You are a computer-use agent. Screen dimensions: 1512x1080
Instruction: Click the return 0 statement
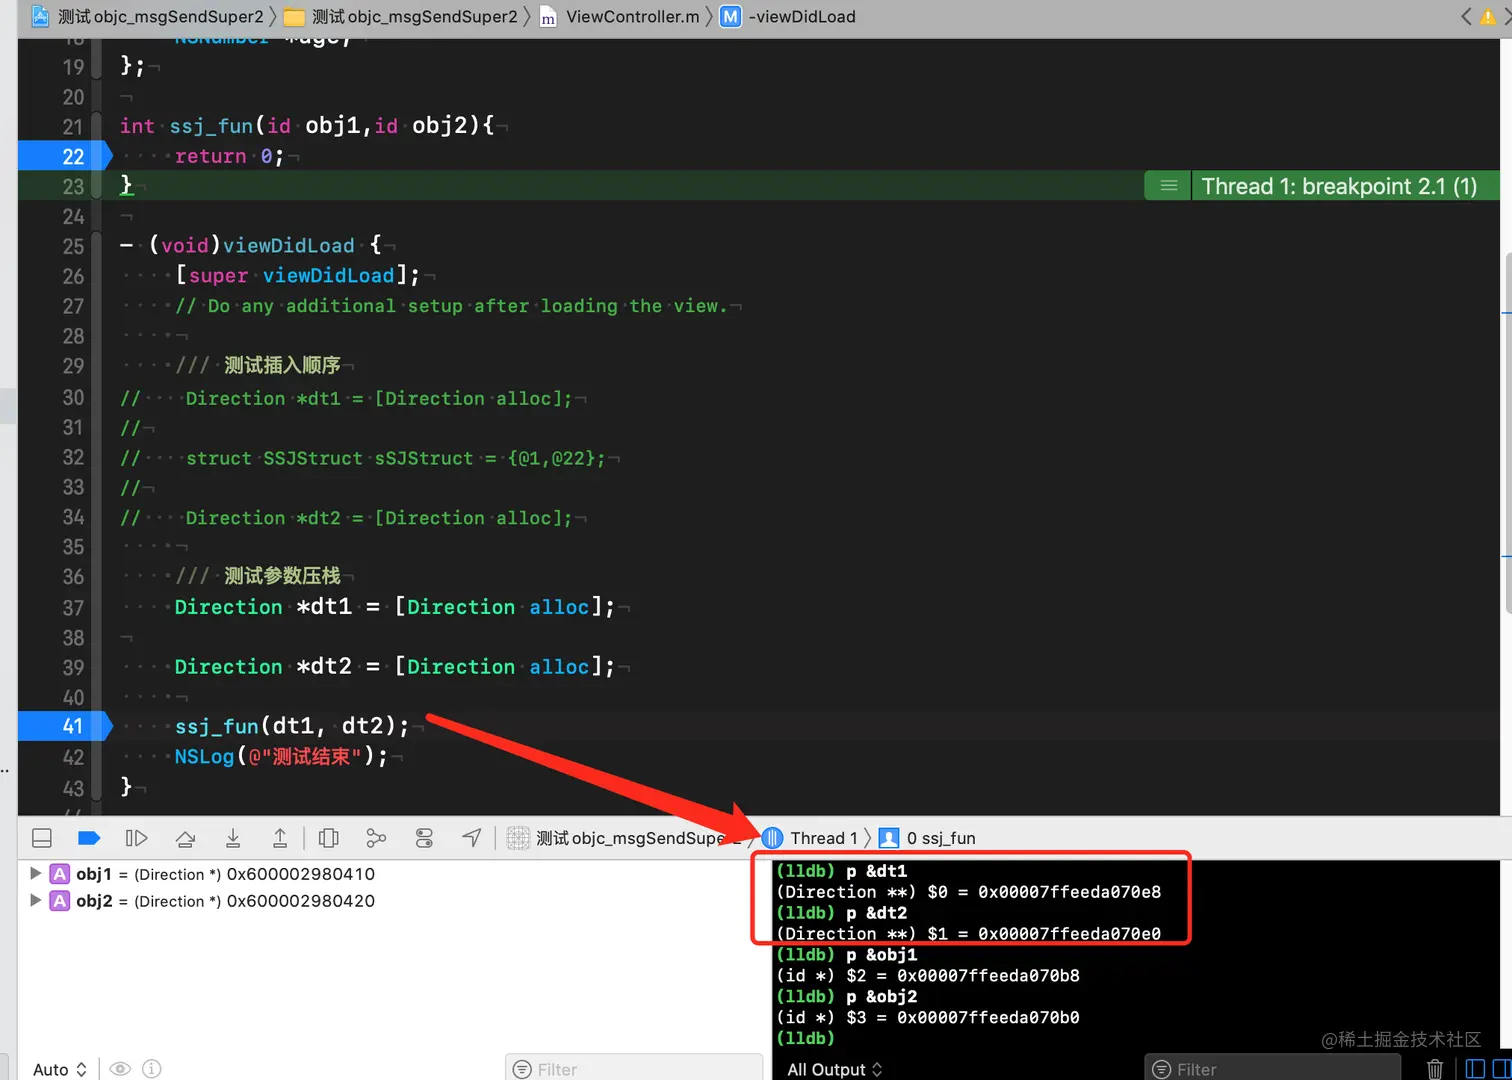click(x=229, y=156)
